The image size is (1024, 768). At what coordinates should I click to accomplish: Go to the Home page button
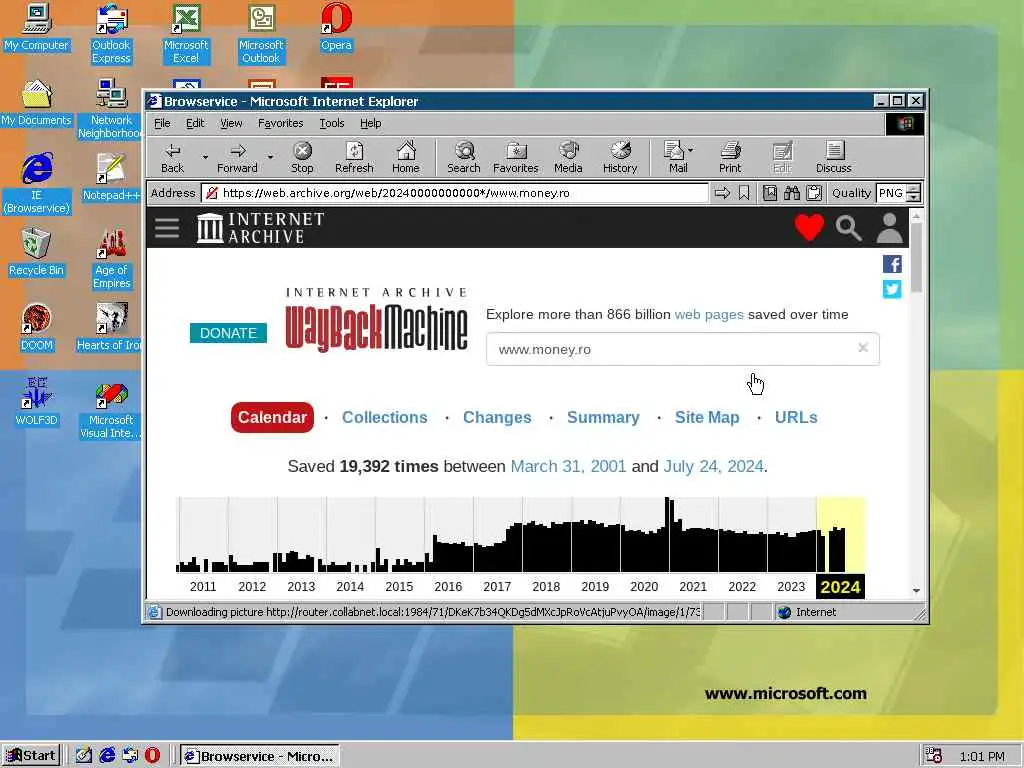[x=406, y=158]
